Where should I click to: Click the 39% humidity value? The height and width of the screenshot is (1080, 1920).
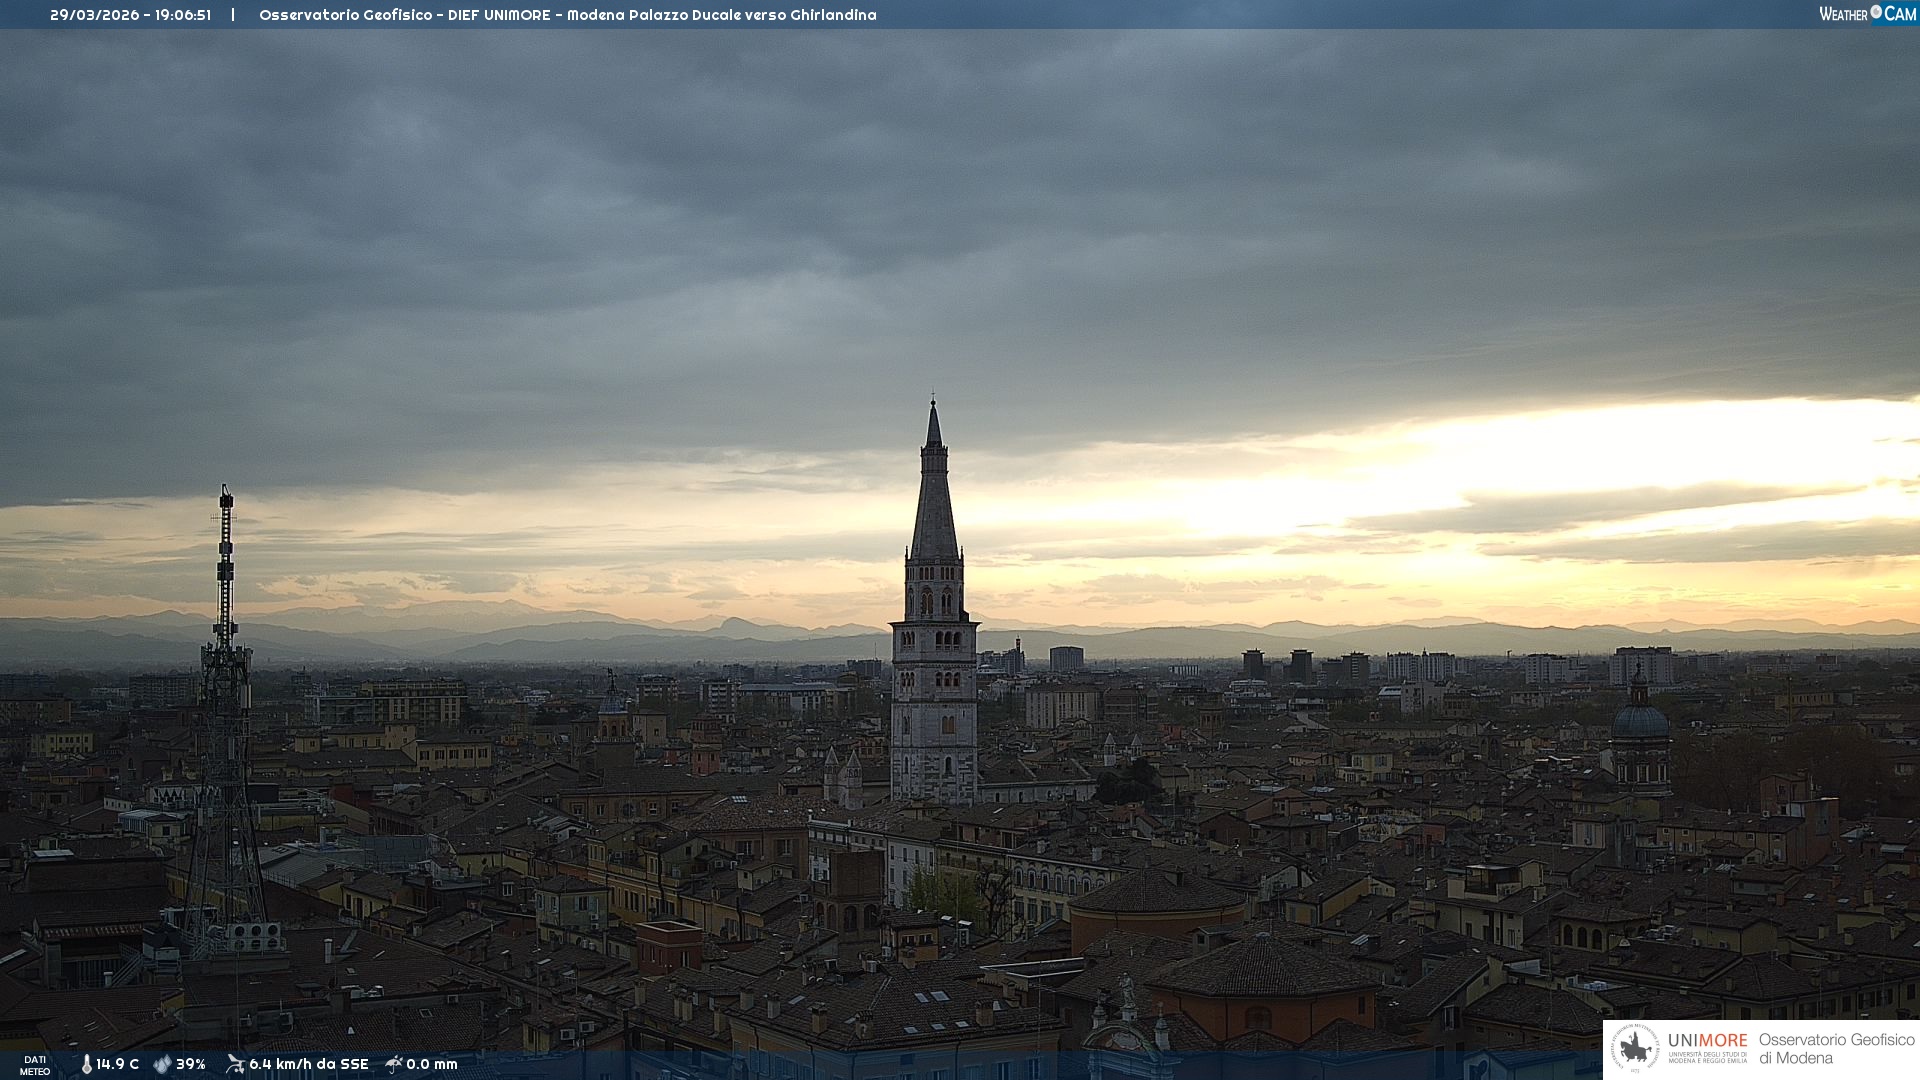190,1064
